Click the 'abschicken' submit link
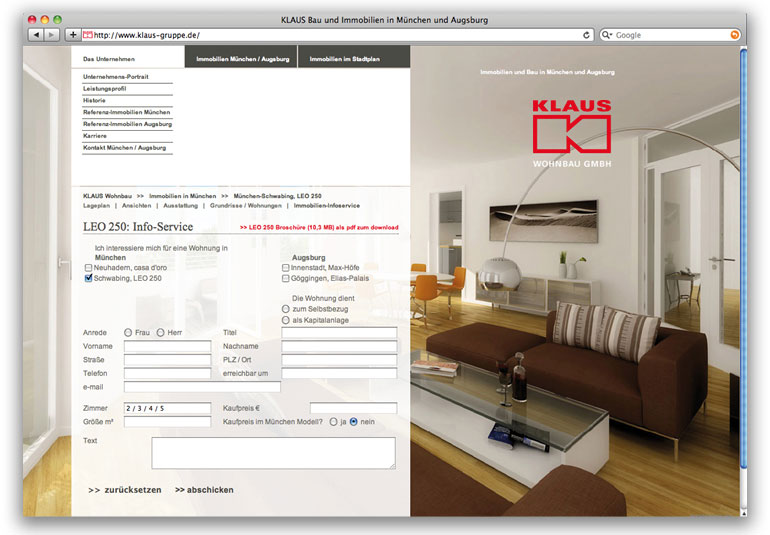Image resolution: width=770 pixels, height=535 pixels. [x=204, y=490]
